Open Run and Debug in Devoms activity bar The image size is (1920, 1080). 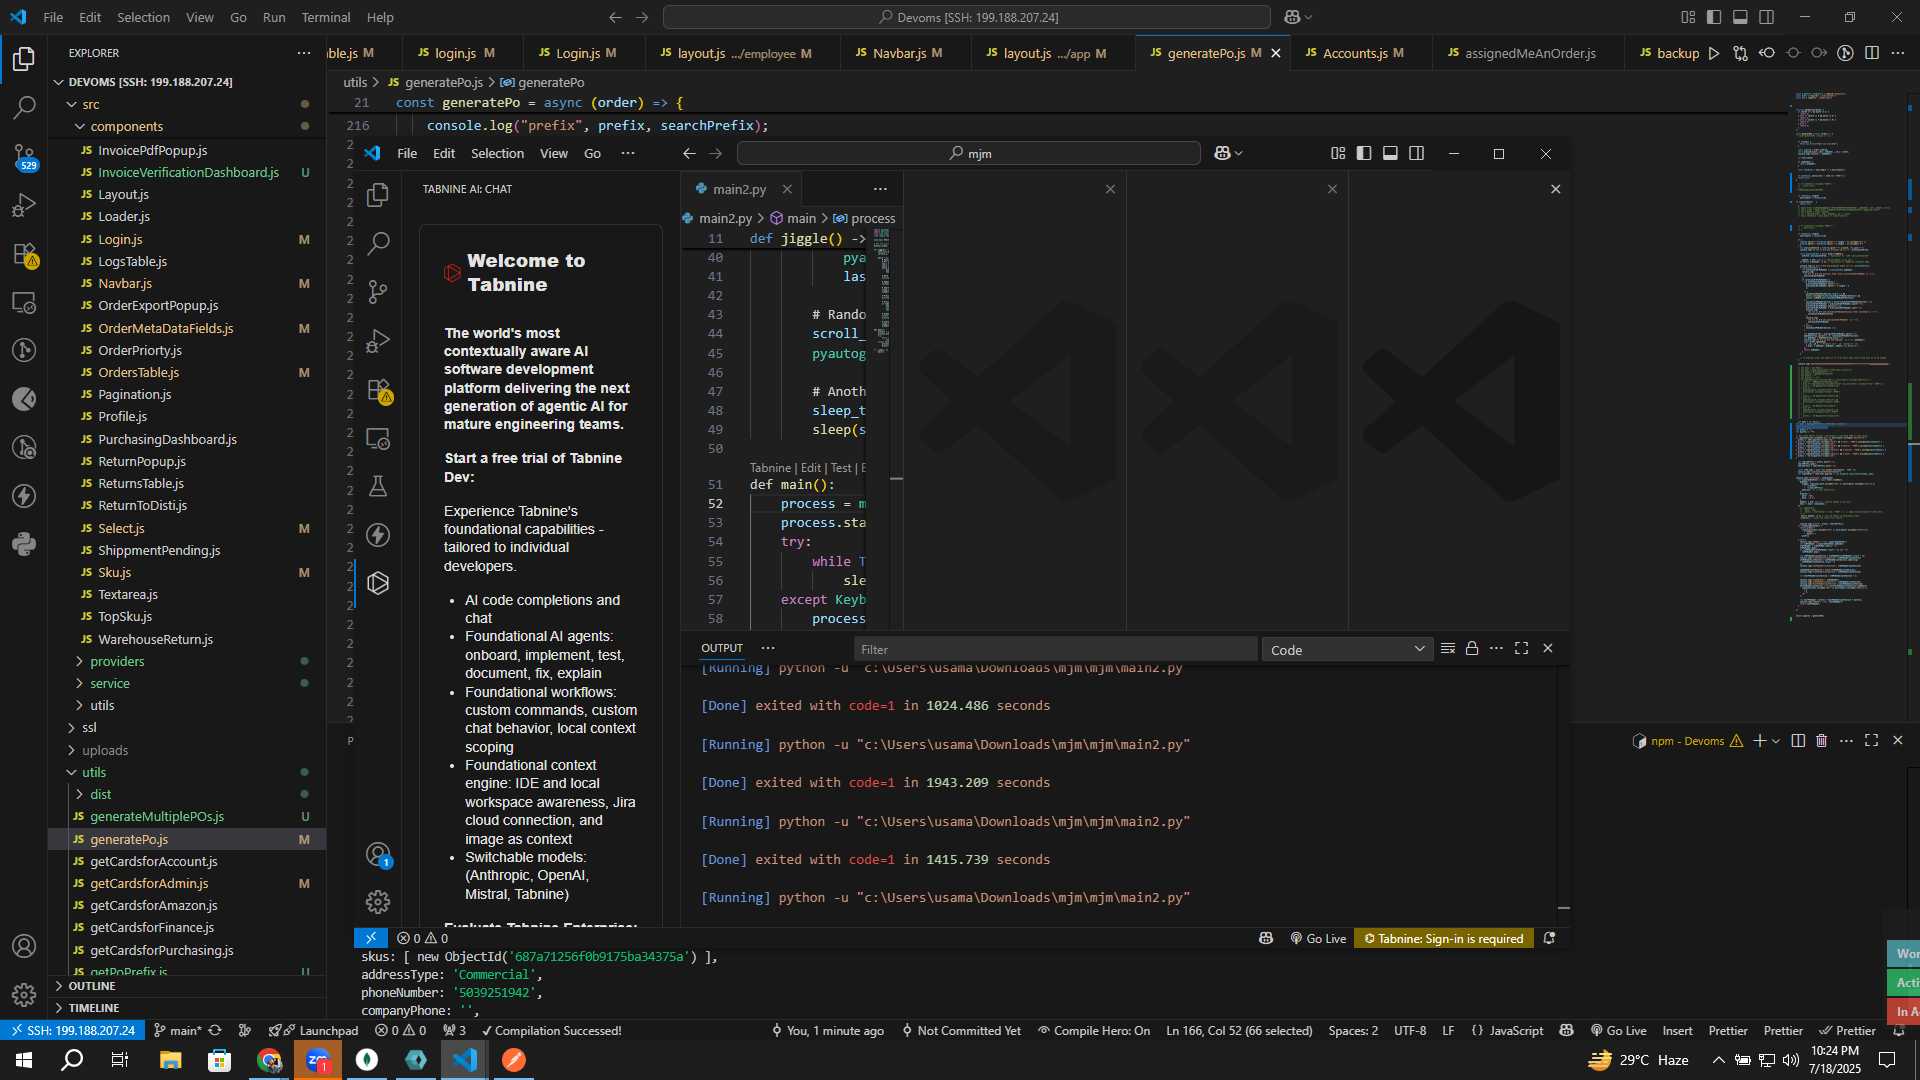point(24,205)
